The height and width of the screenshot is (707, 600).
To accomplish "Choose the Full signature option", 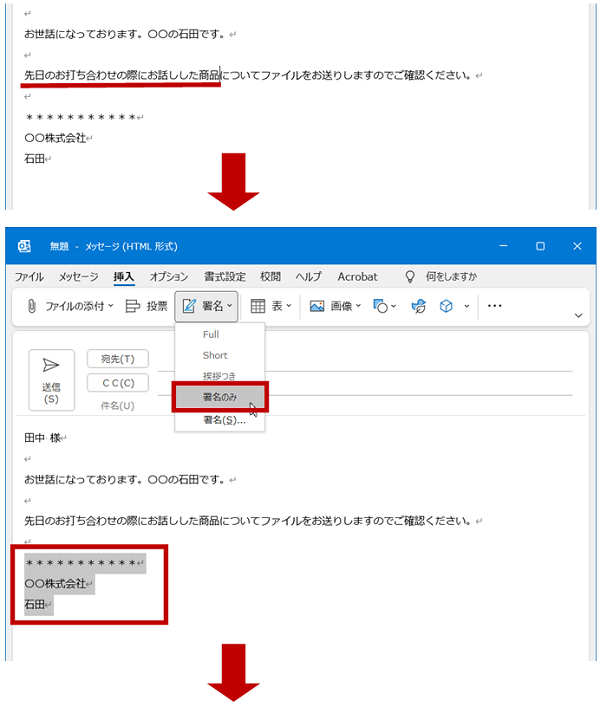I will click(x=210, y=335).
